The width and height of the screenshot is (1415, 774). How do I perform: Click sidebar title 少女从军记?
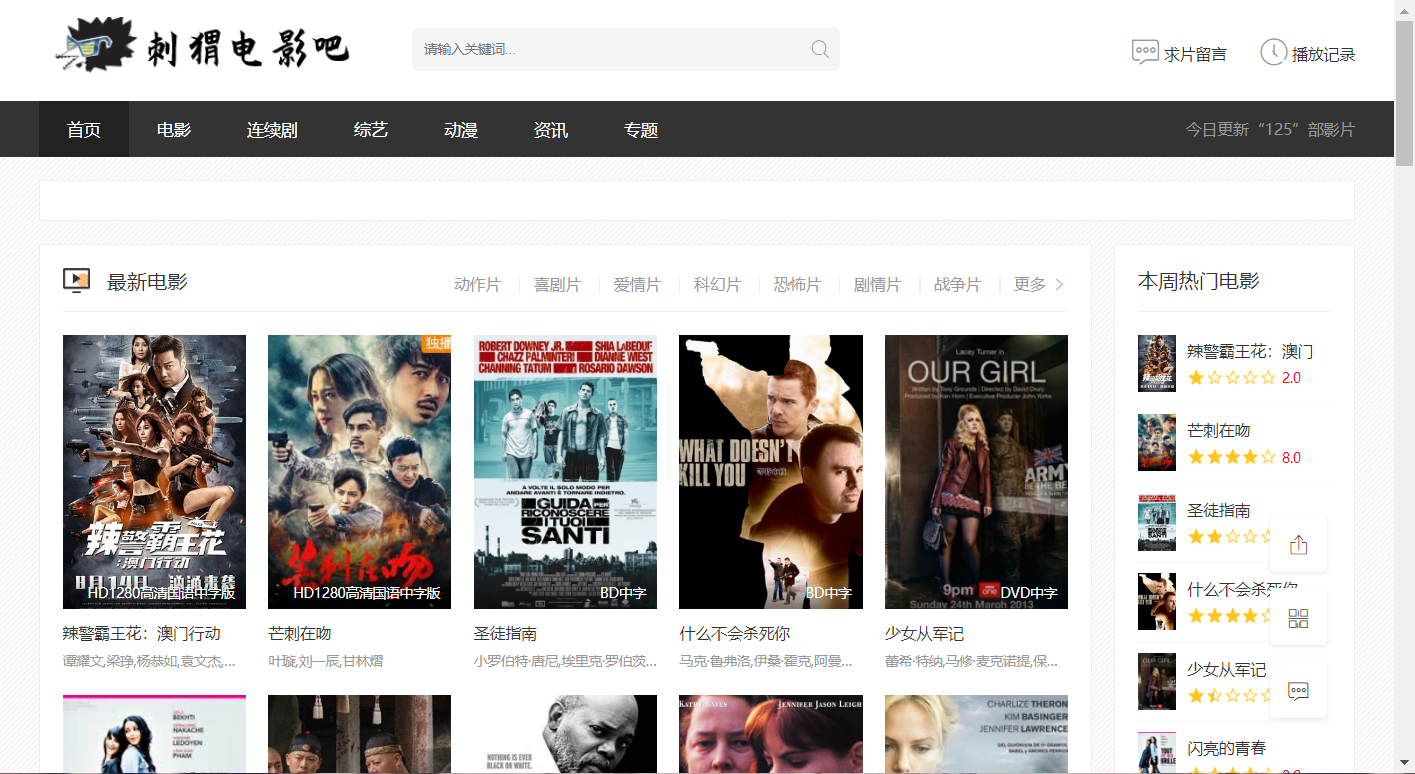[1227, 670]
